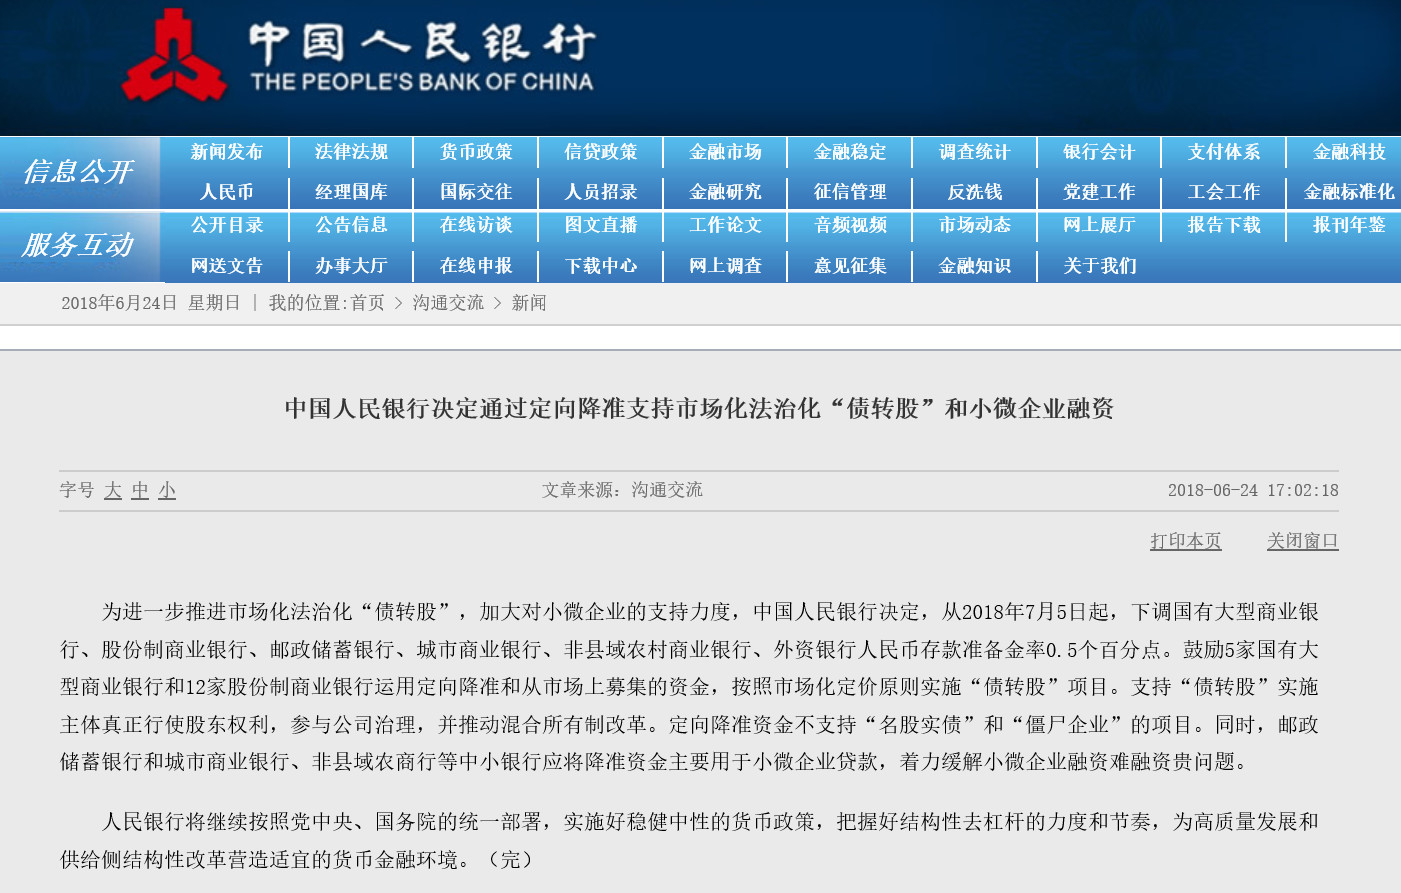This screenshot has height=893, width=1401.
Task: Open 工作论文 menu item
Action: (725, 225)
